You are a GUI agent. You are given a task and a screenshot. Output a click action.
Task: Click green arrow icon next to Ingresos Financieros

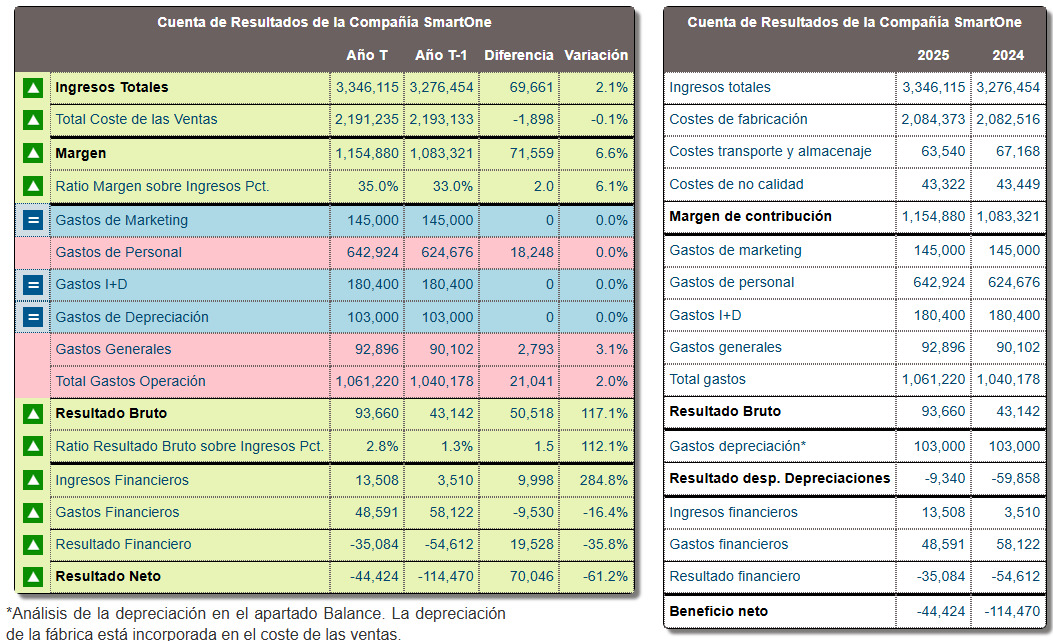coord(33,480)
